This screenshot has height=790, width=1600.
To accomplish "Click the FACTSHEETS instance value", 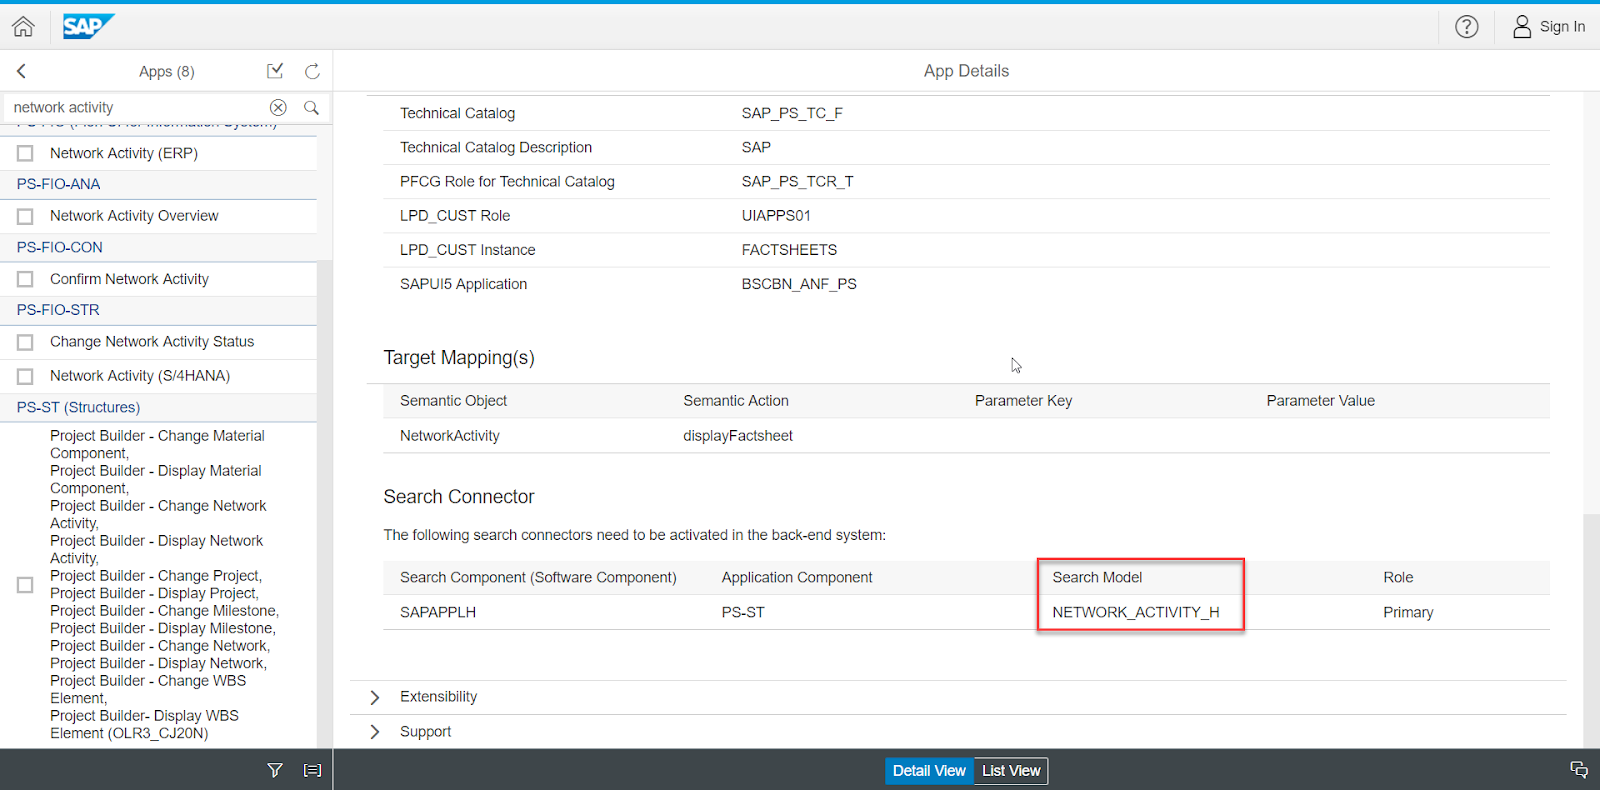I will [x=789, y=250].
